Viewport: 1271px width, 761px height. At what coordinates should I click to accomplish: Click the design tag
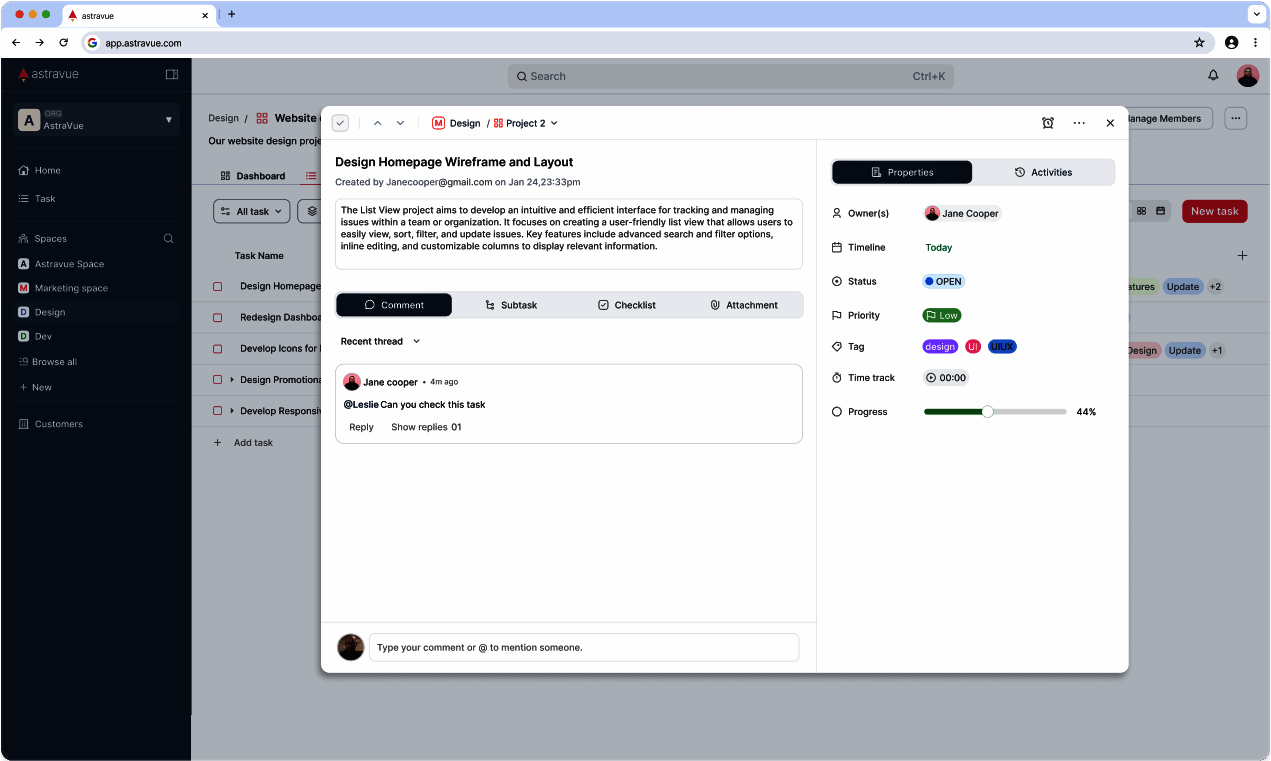click(940, 346)
